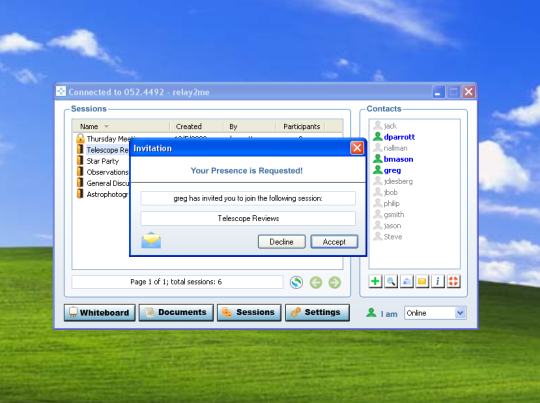Image resolution: width=540 pixels, height=403 pixels.
Task: Select the 'Observations' session row
Action: pos(101,172)
